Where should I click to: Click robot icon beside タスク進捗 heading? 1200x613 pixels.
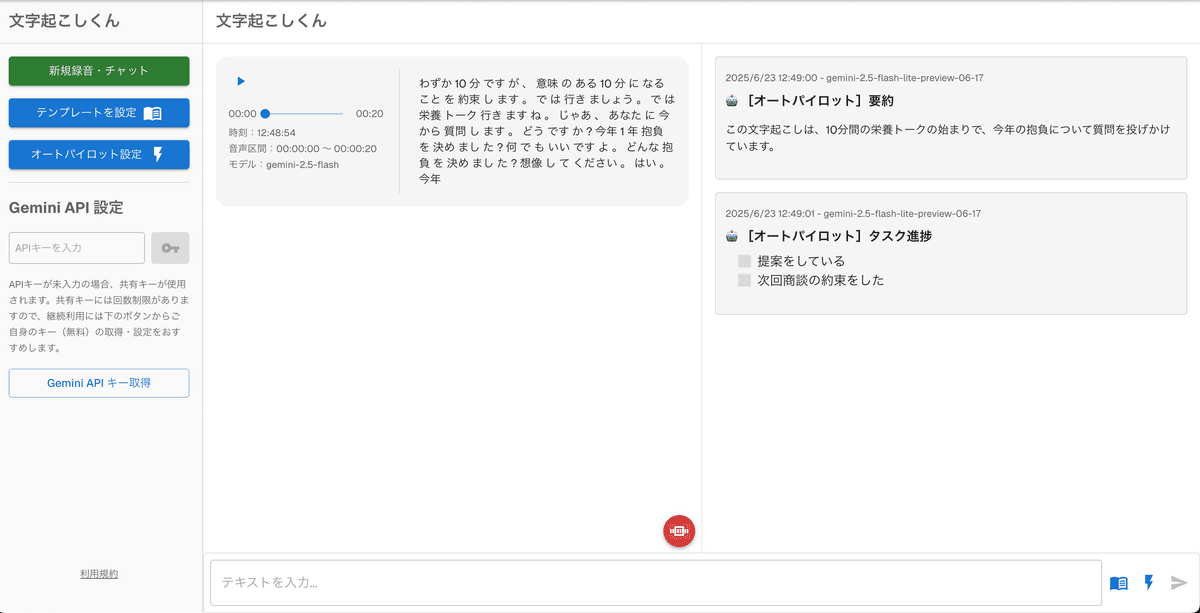732,236
